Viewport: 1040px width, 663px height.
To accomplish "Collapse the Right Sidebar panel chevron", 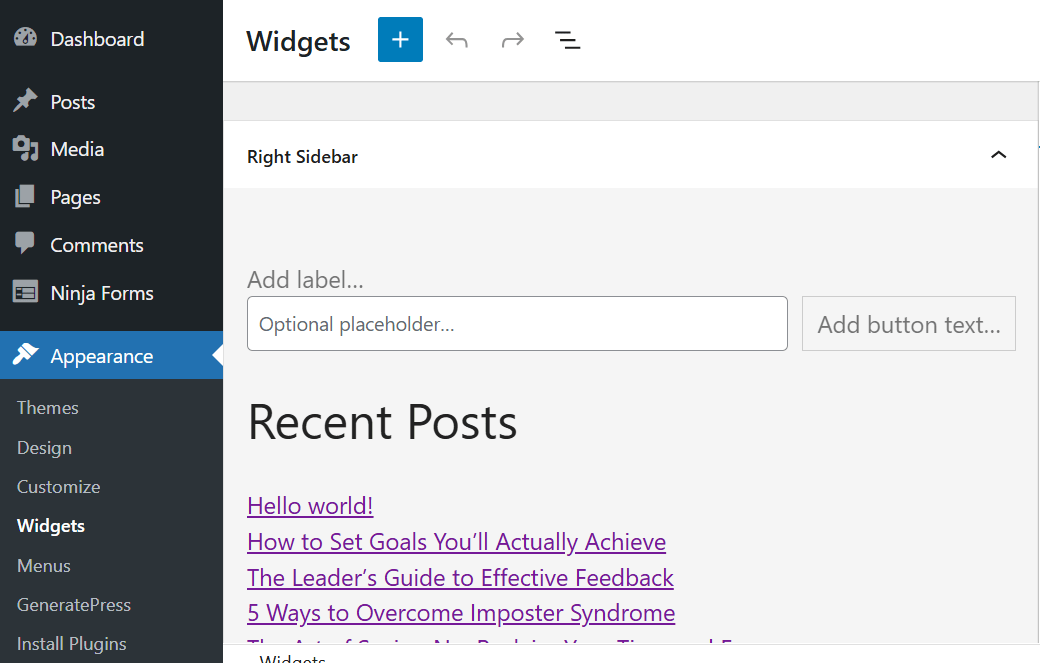I will [x=997, y=155].
